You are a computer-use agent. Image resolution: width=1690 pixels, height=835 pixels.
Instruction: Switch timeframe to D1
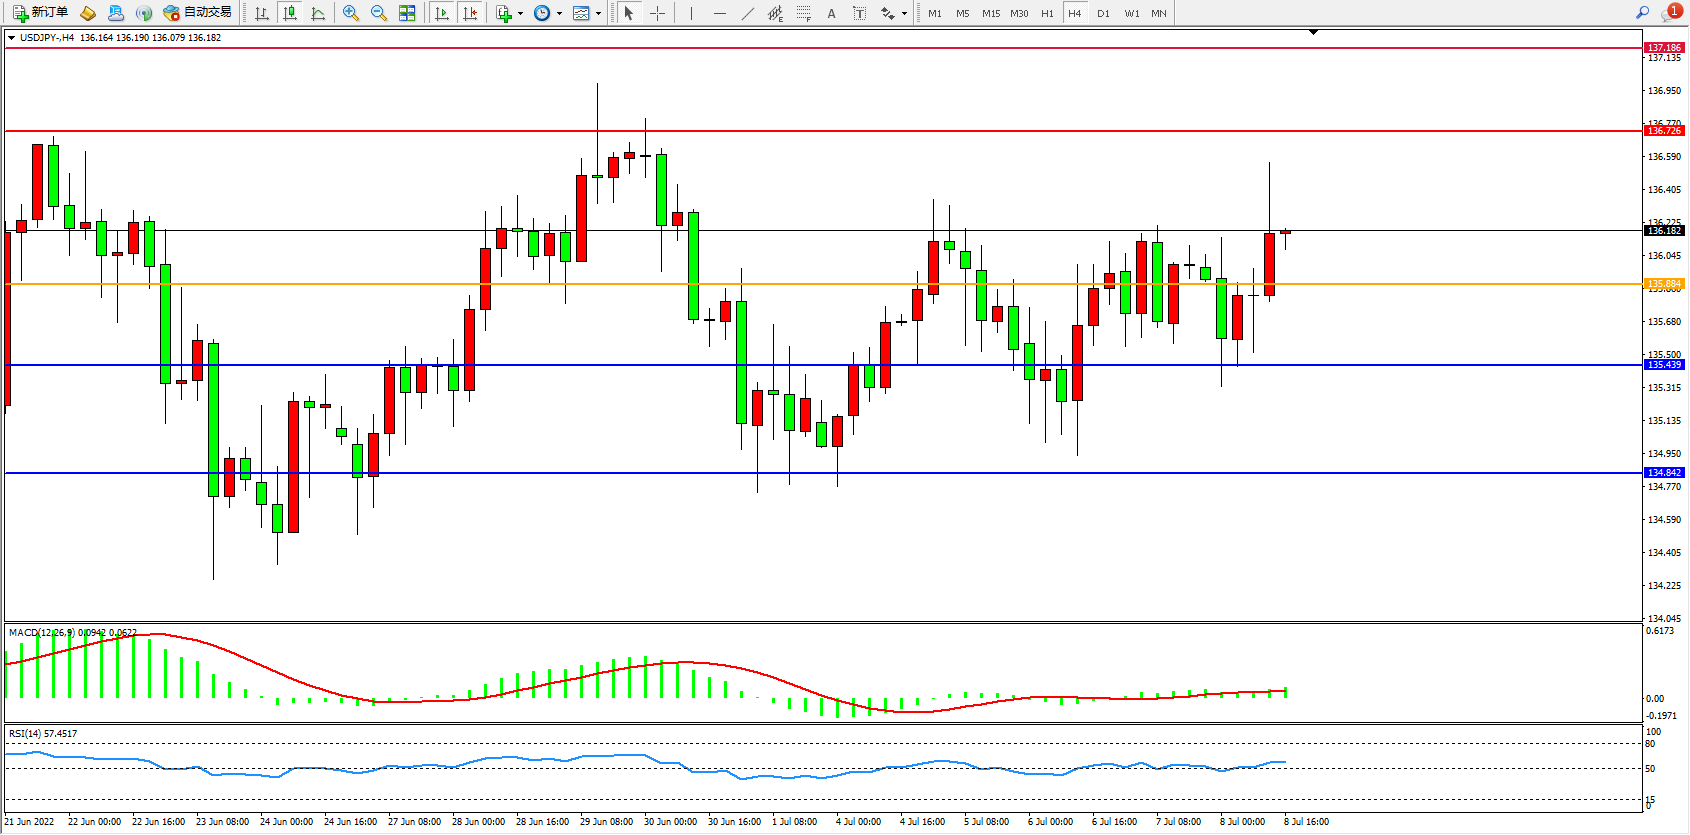[x=1103, y=13]
